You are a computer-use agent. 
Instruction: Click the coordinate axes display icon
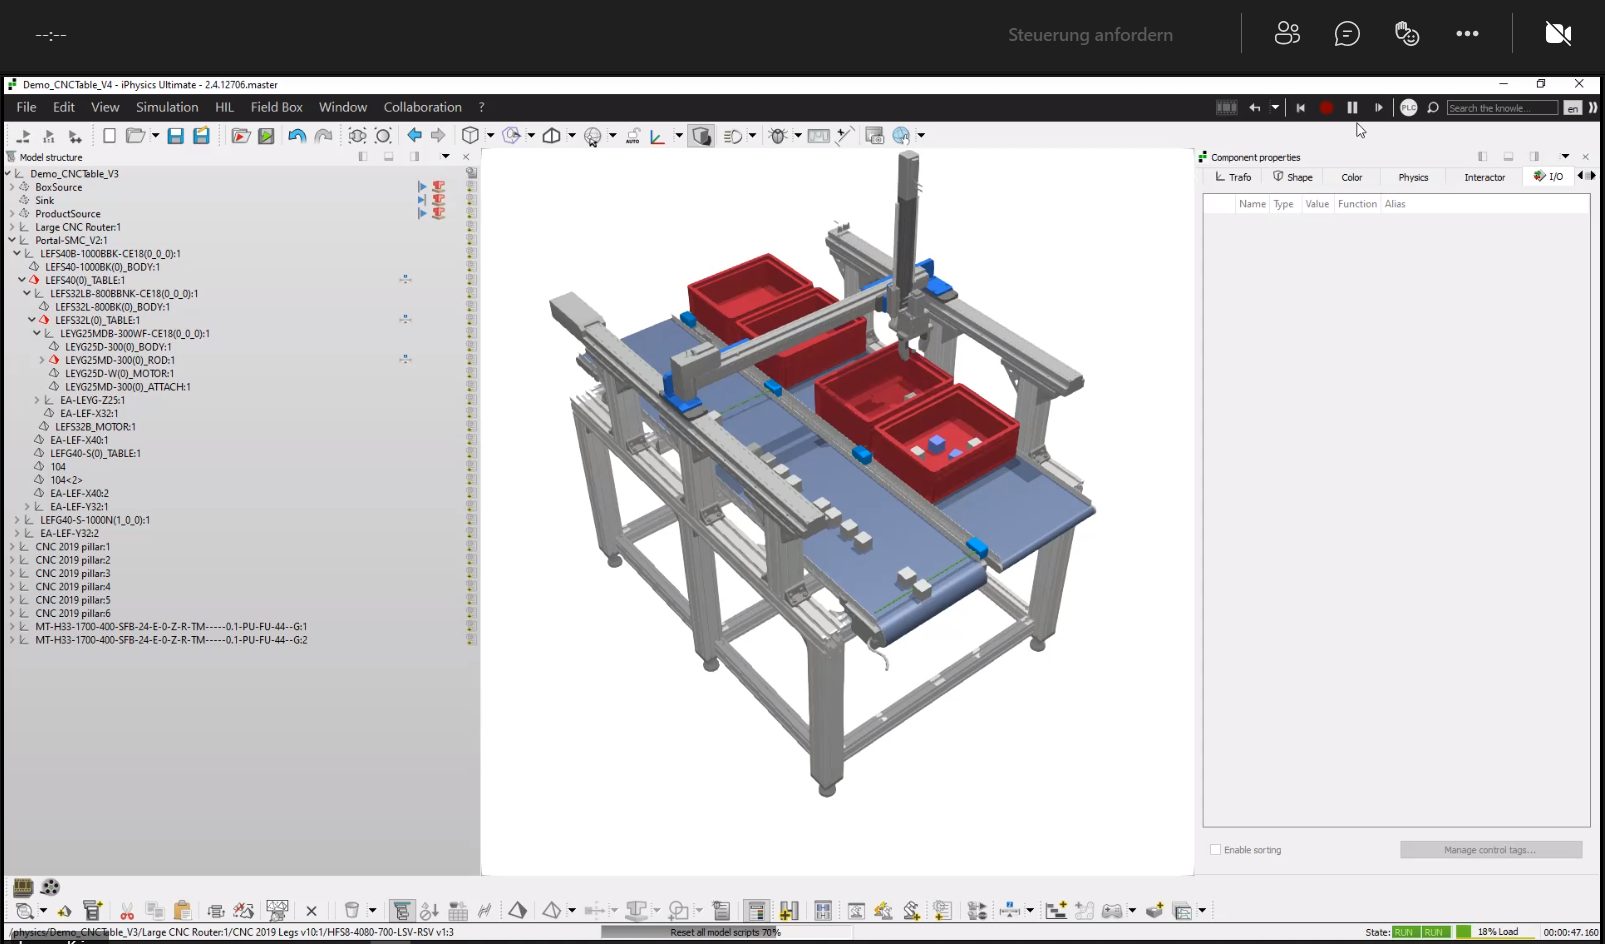point(655,136)
